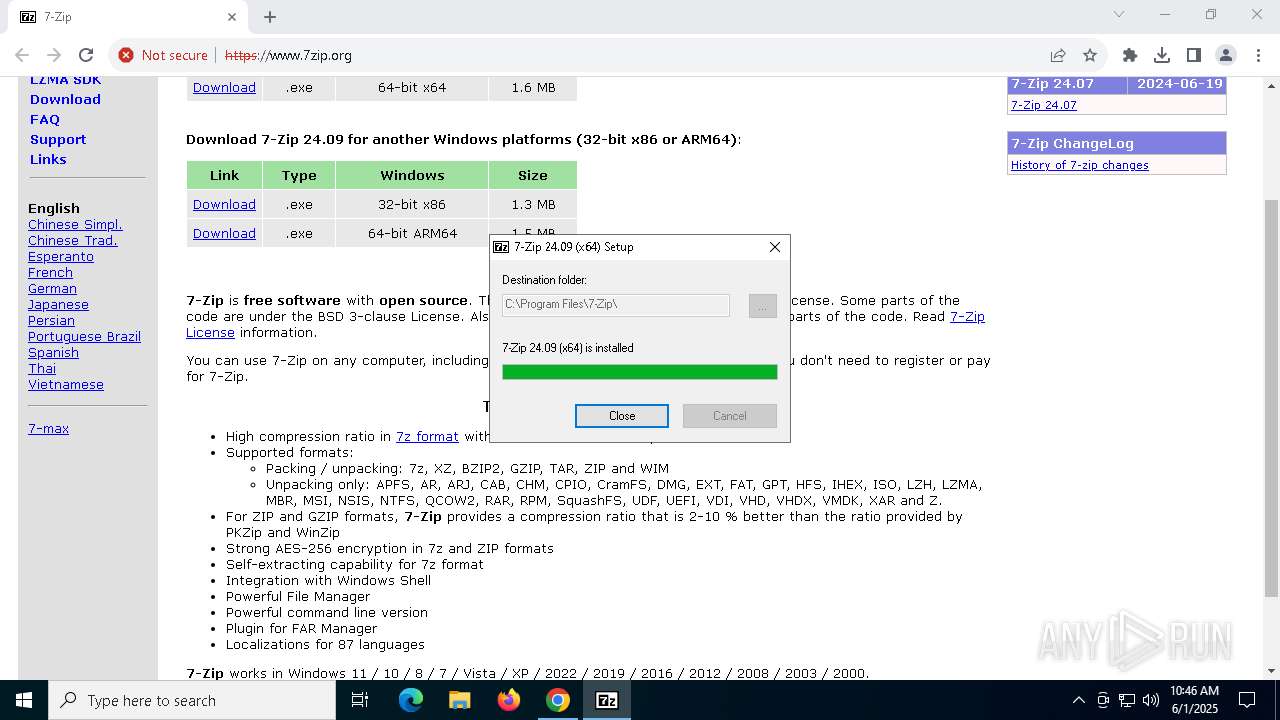Click the browse folder ellipsis button
The image size is (1280, 720).
click(762, 305)
